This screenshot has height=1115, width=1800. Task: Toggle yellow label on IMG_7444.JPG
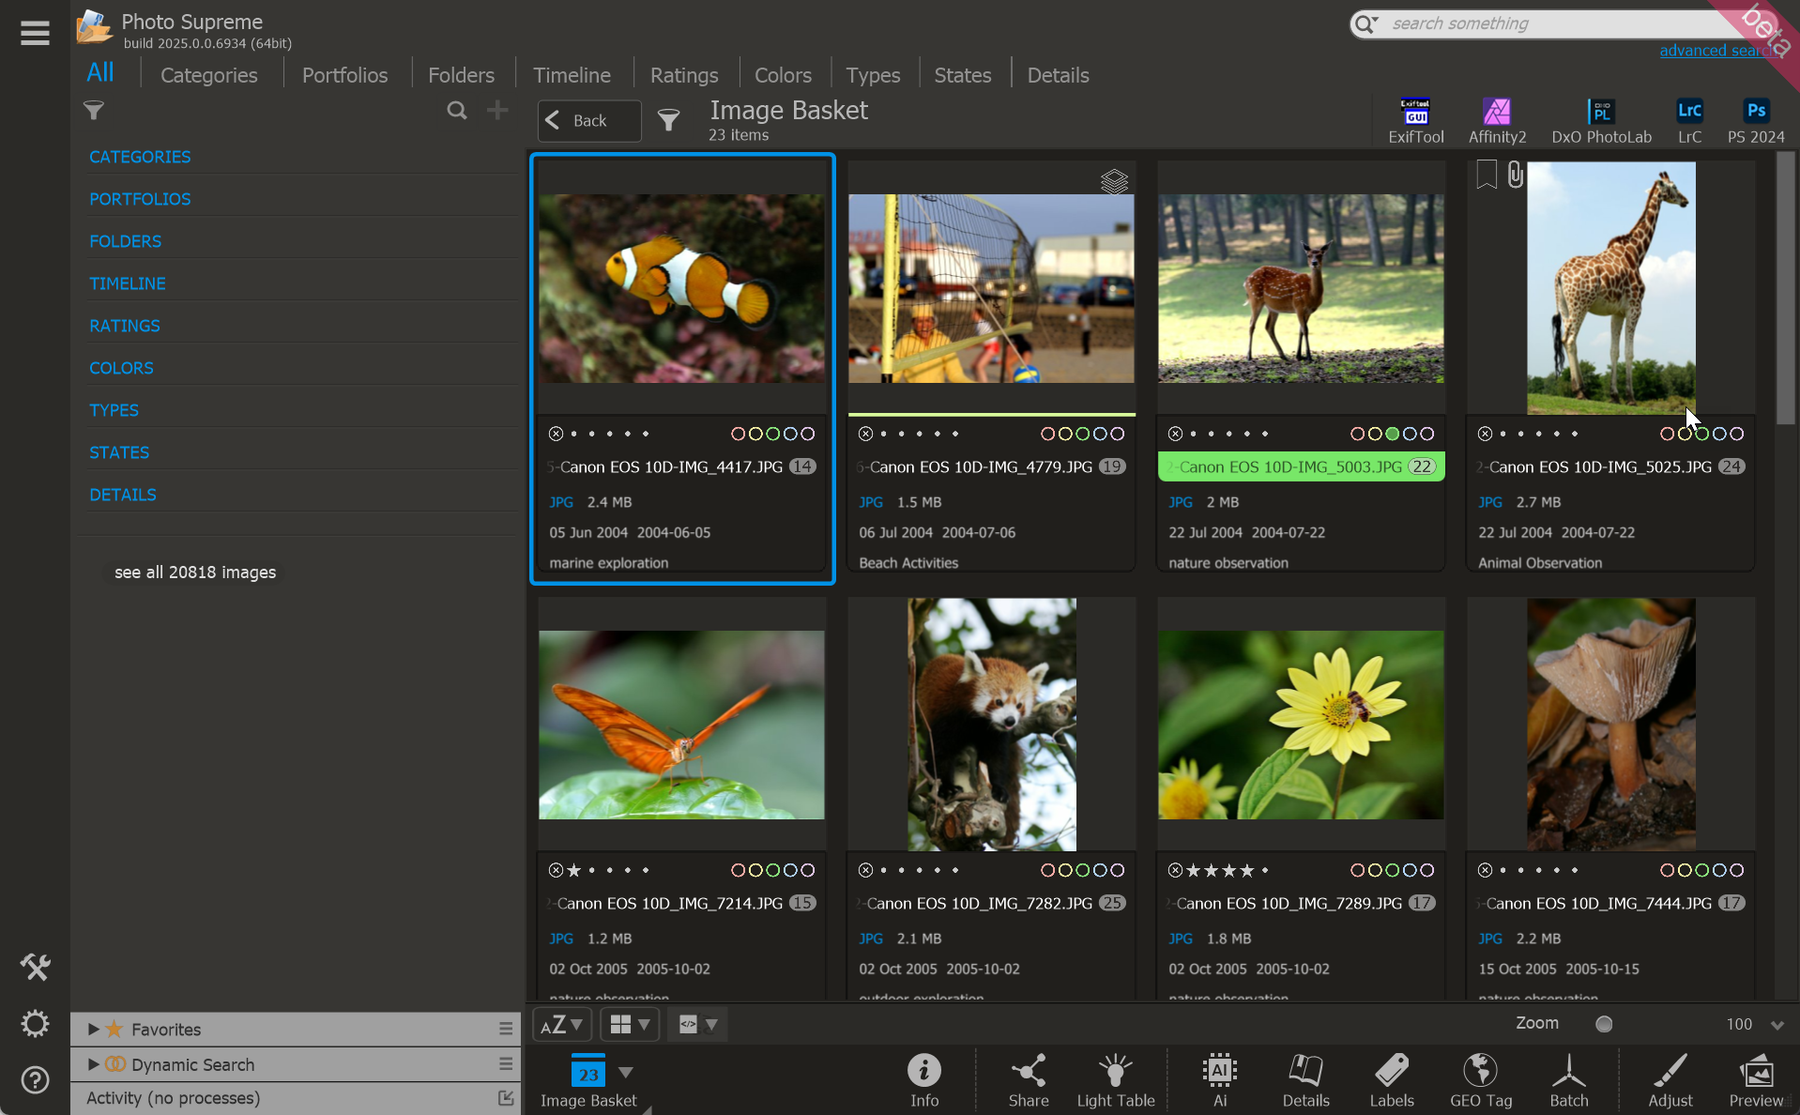click(x=1684, y=870)
